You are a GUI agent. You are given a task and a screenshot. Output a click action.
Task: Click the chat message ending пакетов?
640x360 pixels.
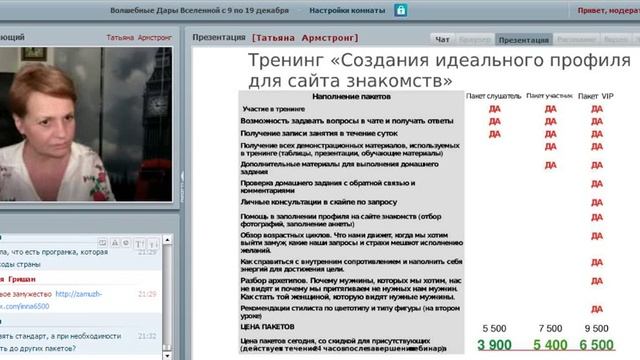tap(60, 342)
